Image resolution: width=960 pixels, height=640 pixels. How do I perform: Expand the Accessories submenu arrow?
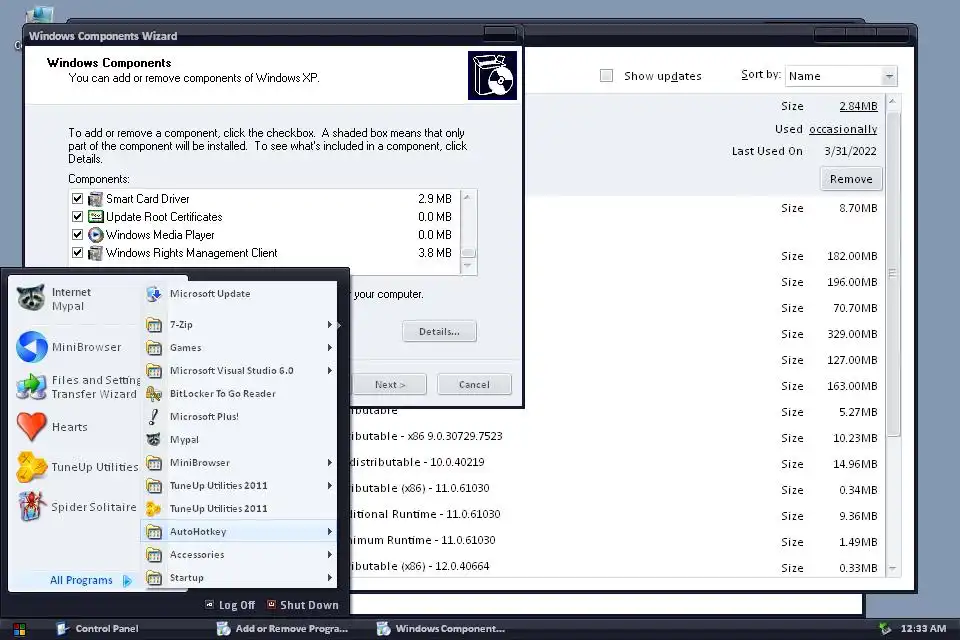coord(329,555)
